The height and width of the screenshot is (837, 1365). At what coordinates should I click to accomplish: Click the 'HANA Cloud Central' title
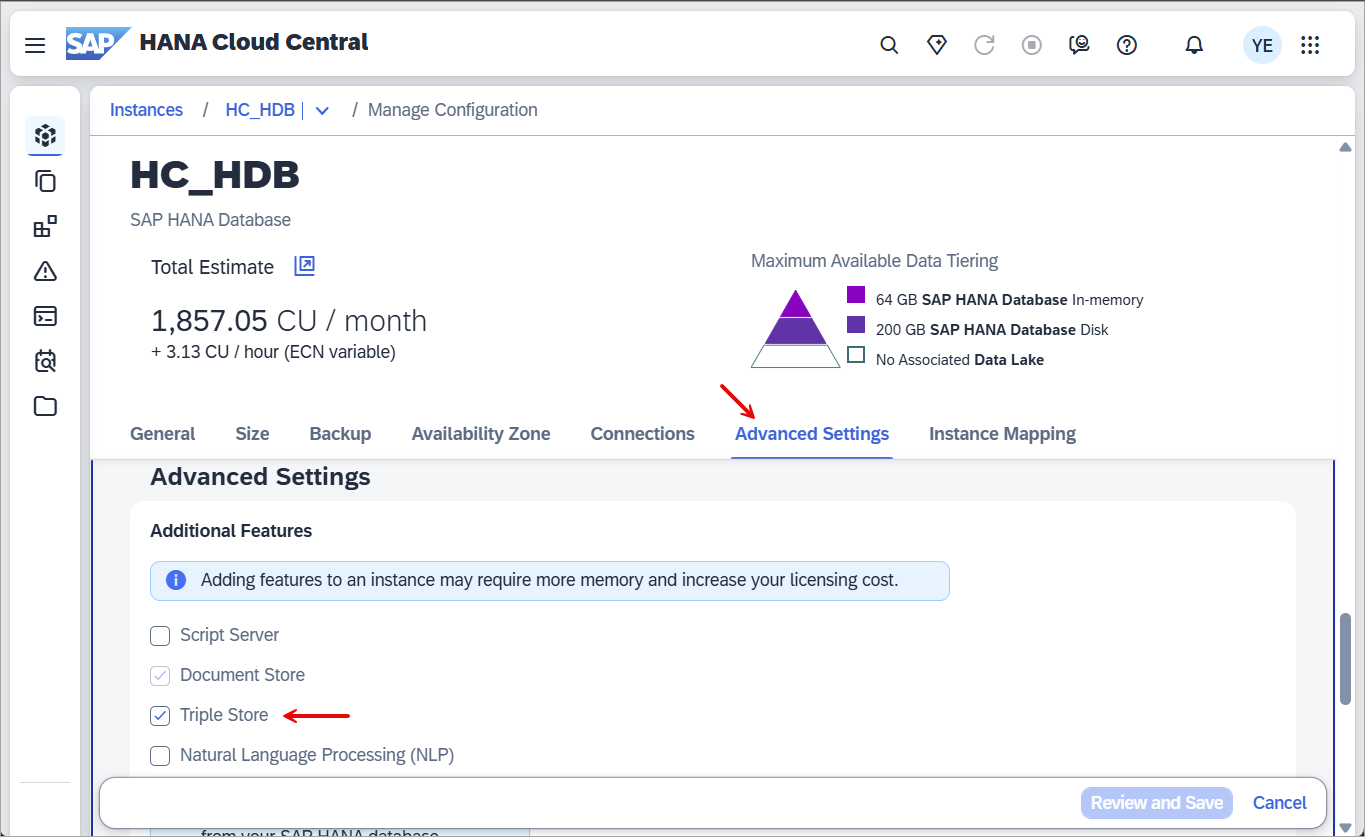254,43
